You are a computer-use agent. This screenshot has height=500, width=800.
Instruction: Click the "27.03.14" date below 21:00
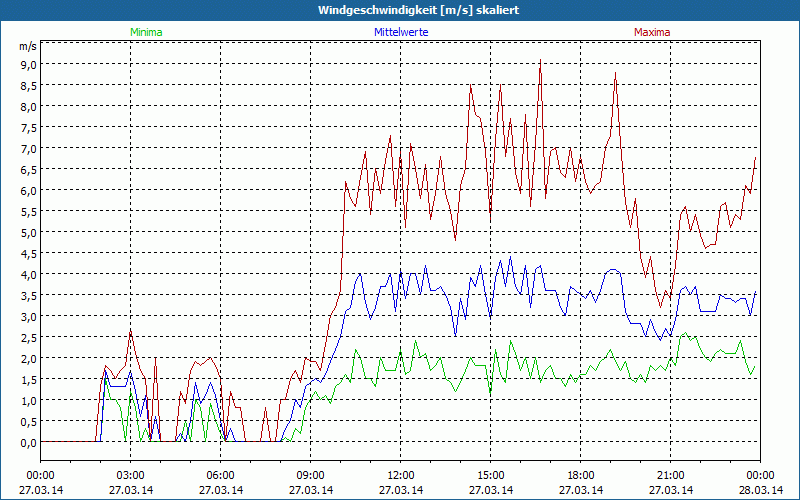(x=670, y=490)
